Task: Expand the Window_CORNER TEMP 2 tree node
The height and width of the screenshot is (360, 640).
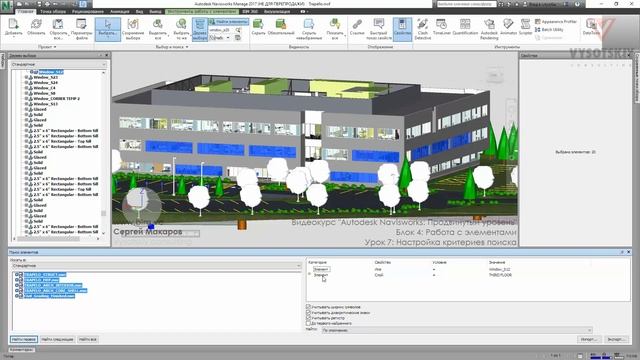Action: tap(26, 98)
